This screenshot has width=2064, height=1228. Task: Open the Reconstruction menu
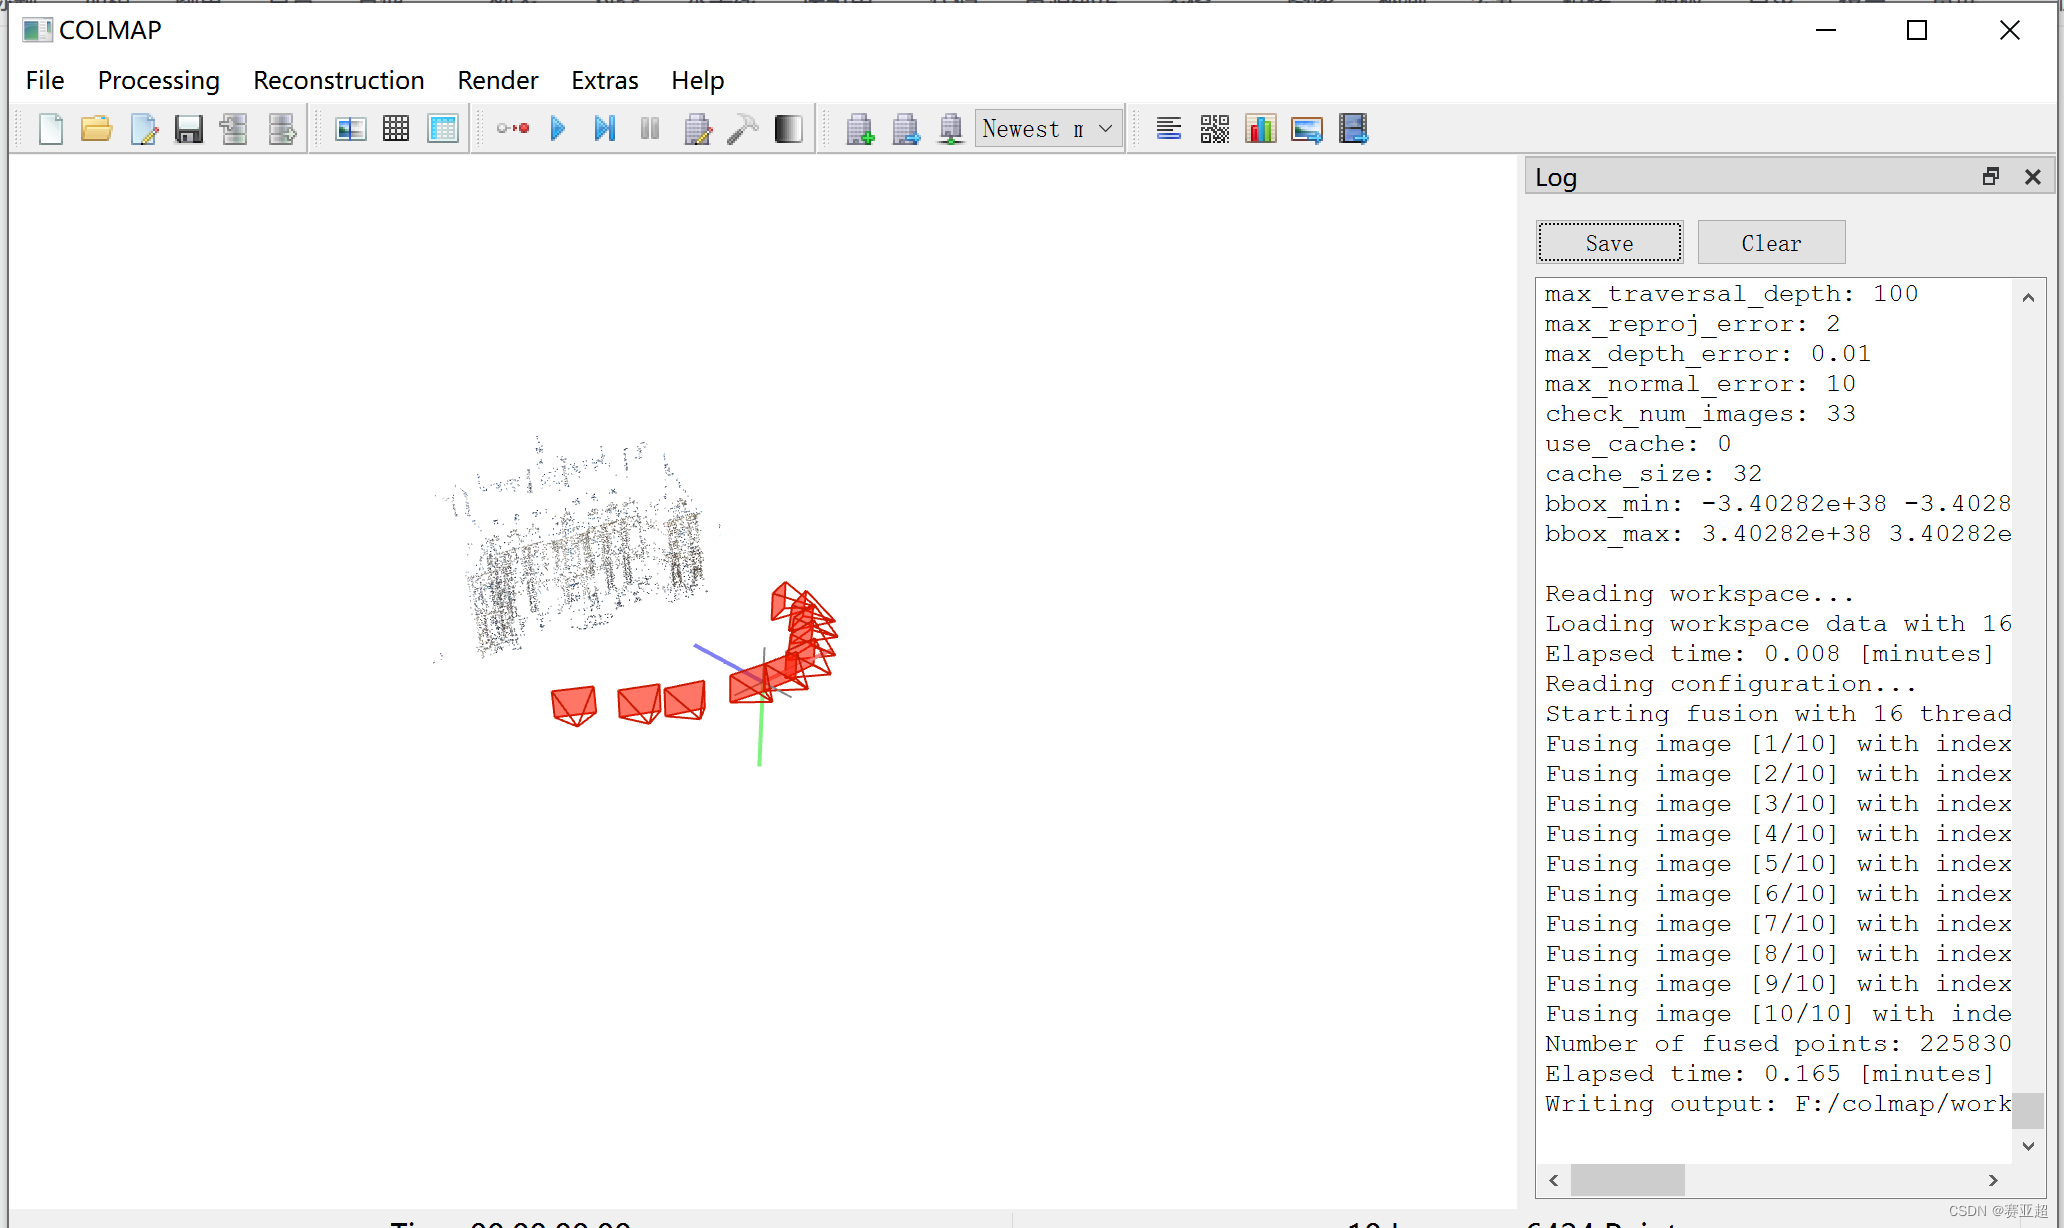339,80
